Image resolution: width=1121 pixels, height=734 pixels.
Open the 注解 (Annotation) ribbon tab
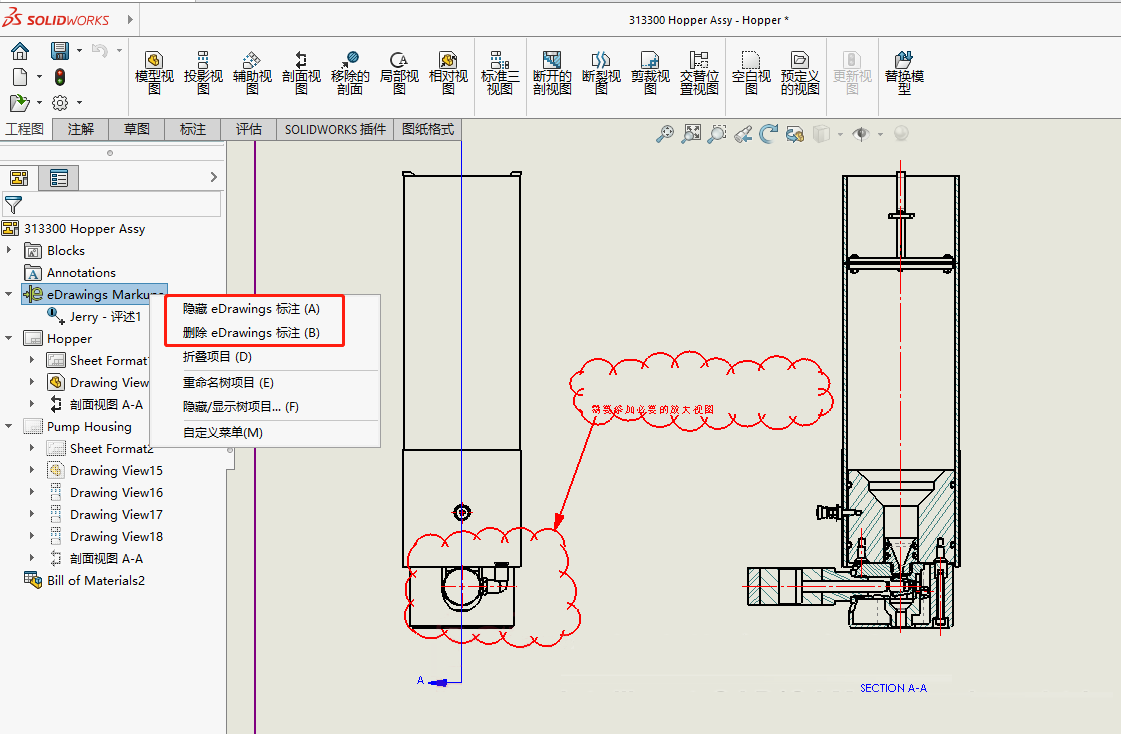81,129
